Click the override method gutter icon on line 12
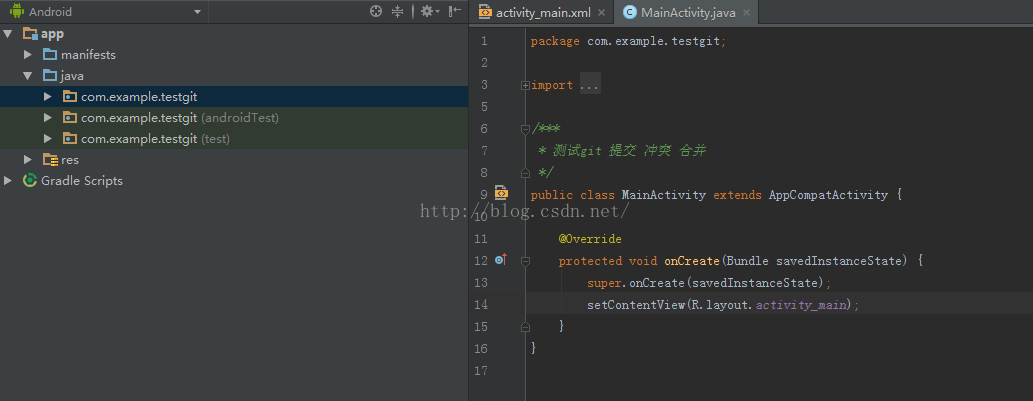 coord(501,260)
